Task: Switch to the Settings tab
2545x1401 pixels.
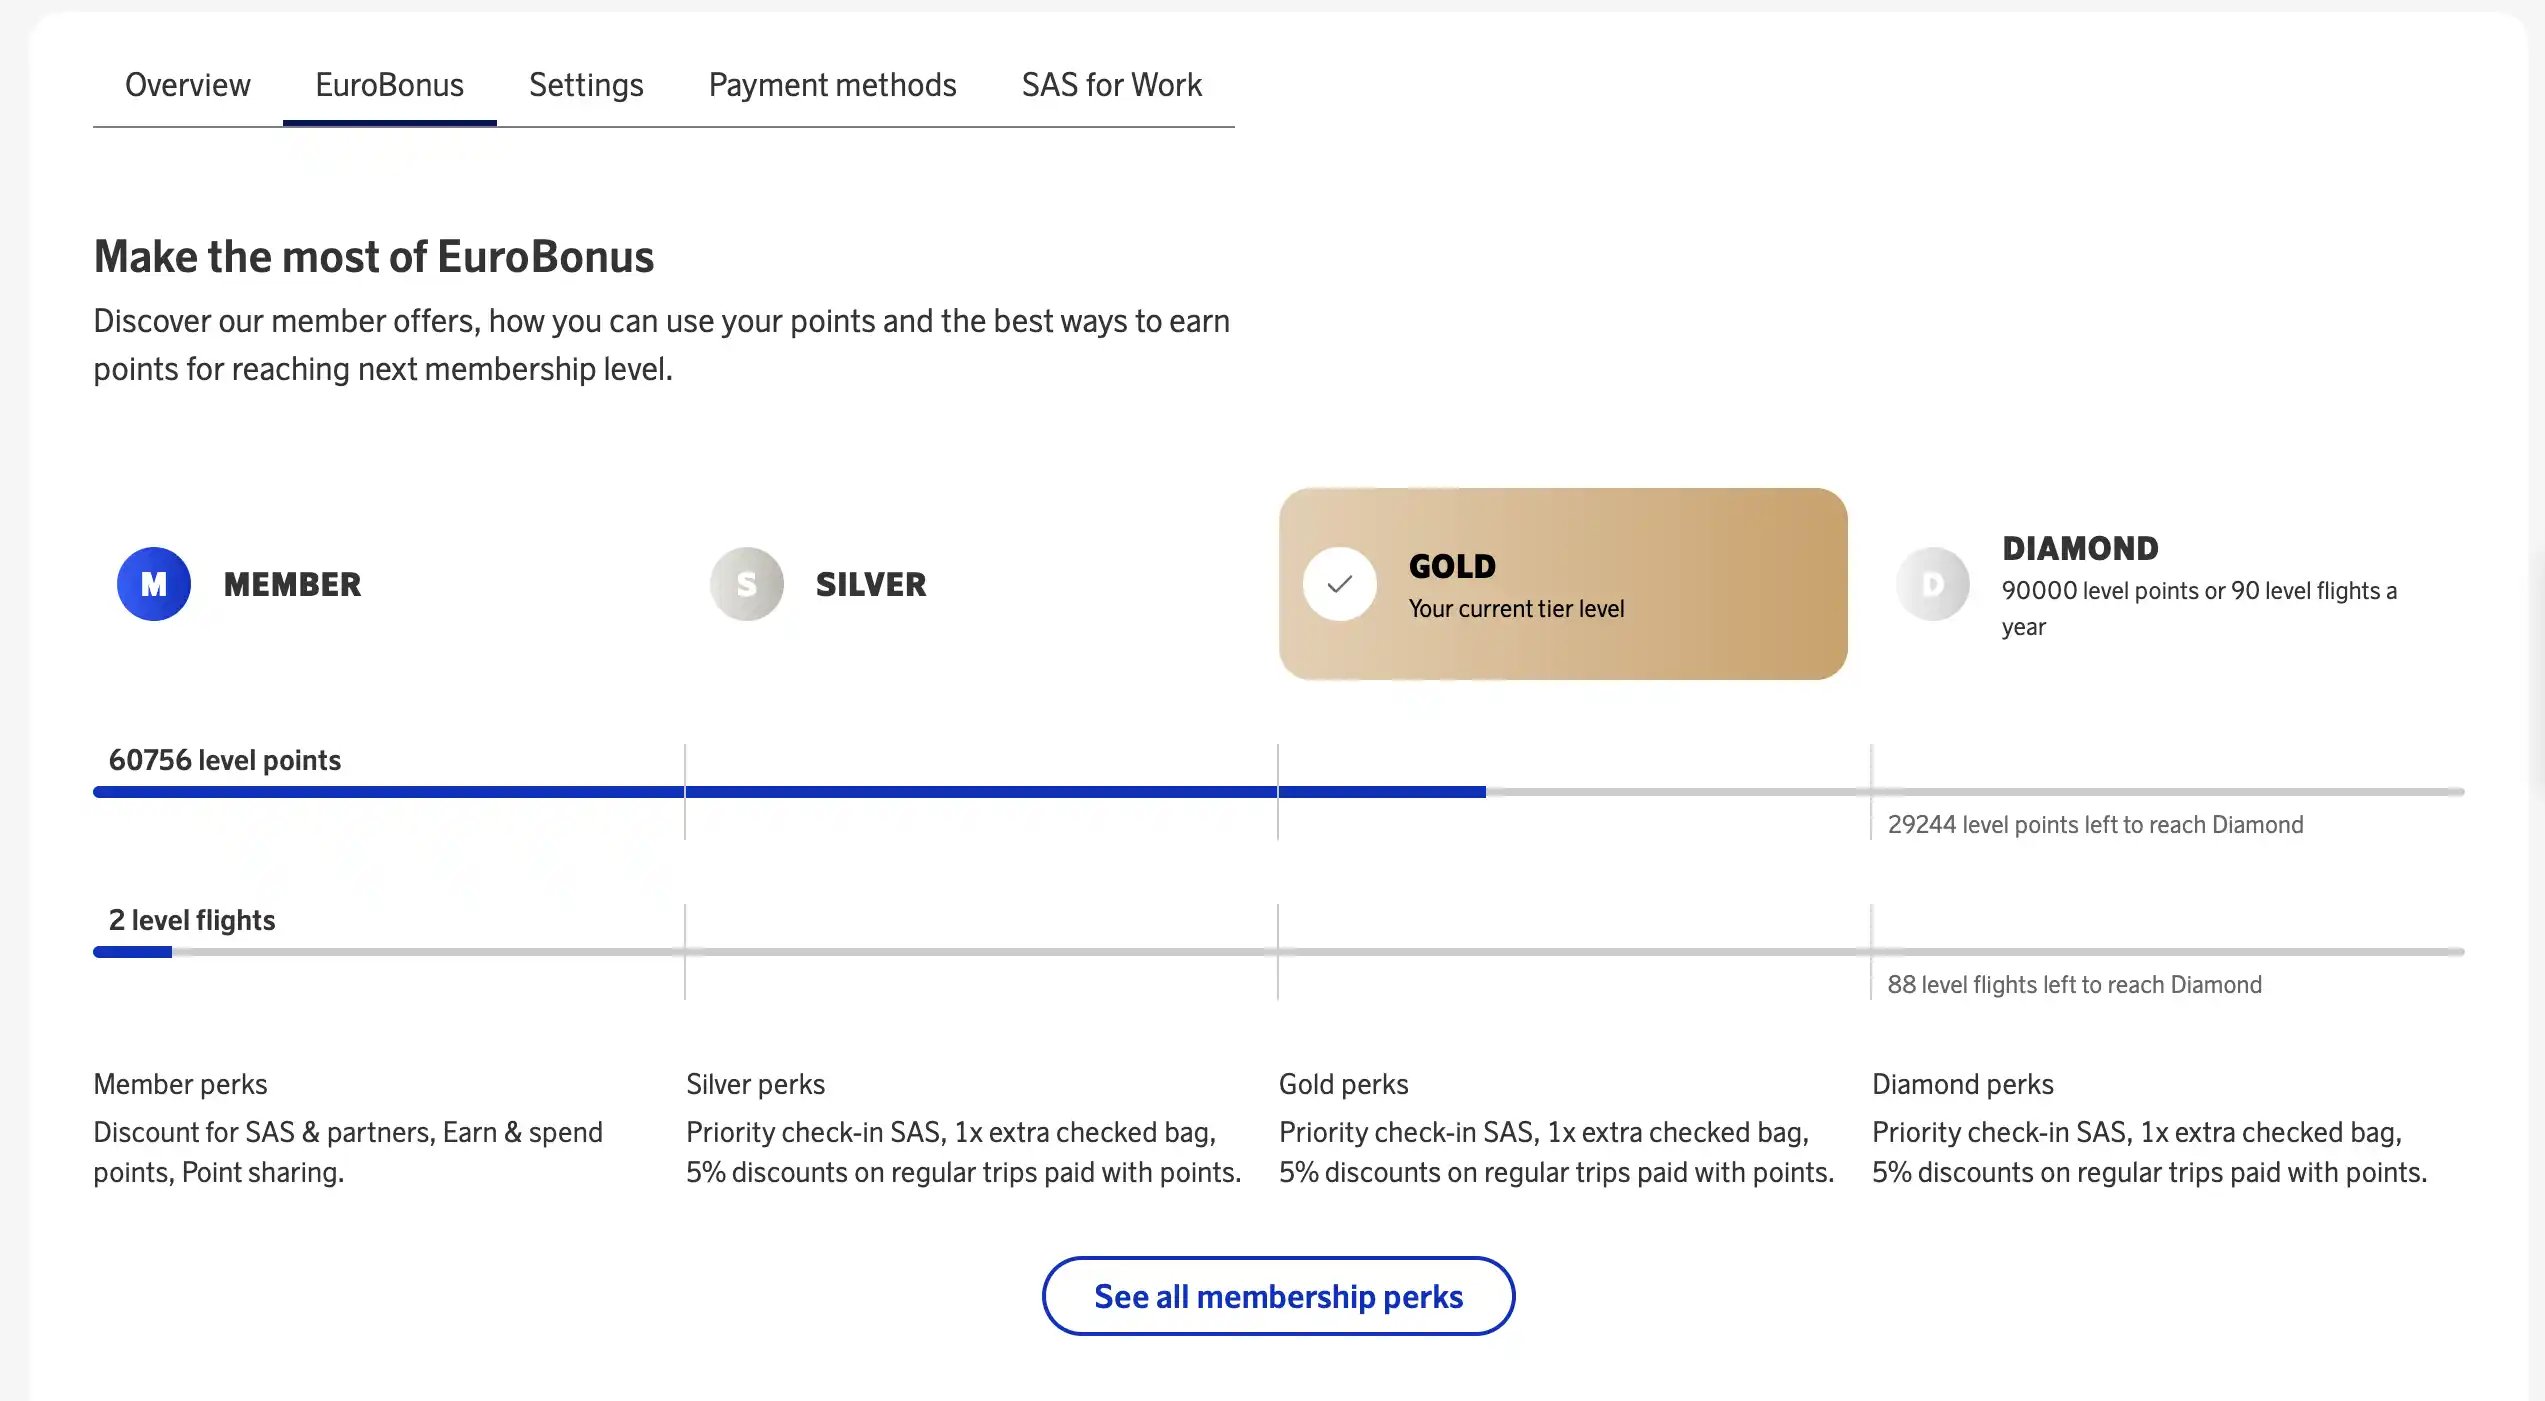Action: (586, 85)
